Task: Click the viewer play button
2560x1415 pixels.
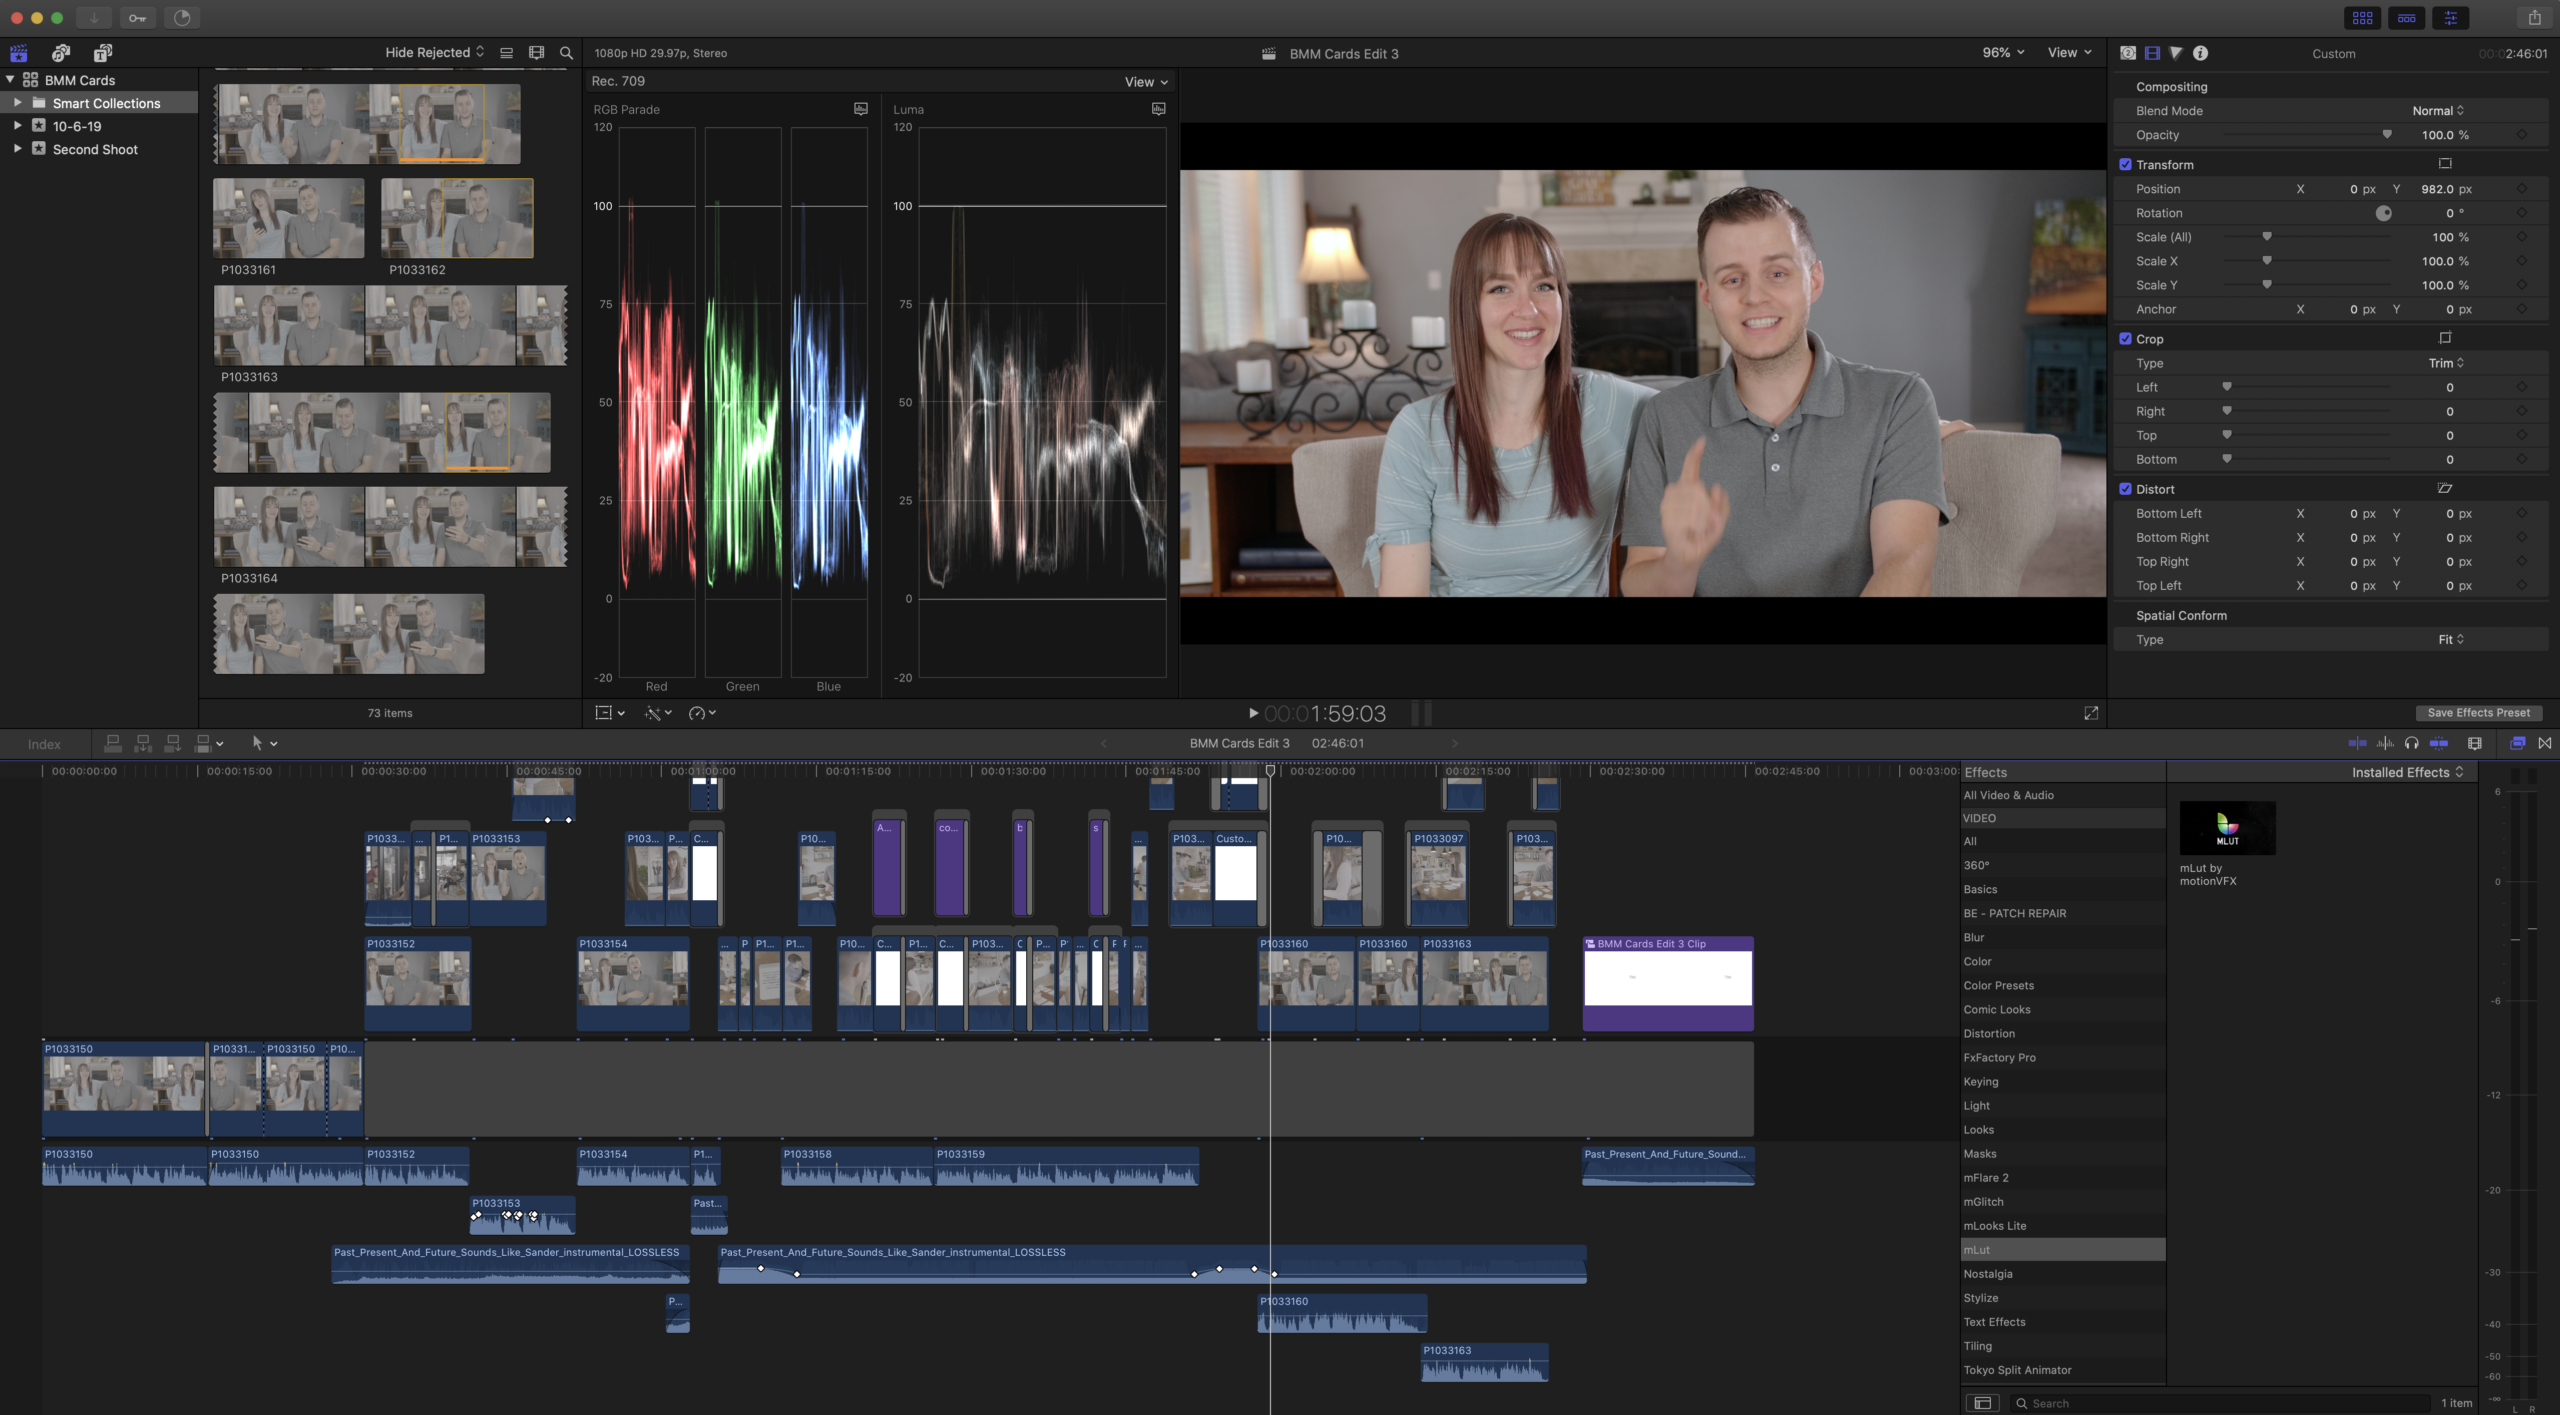Action: click(x=1253, y=713)
